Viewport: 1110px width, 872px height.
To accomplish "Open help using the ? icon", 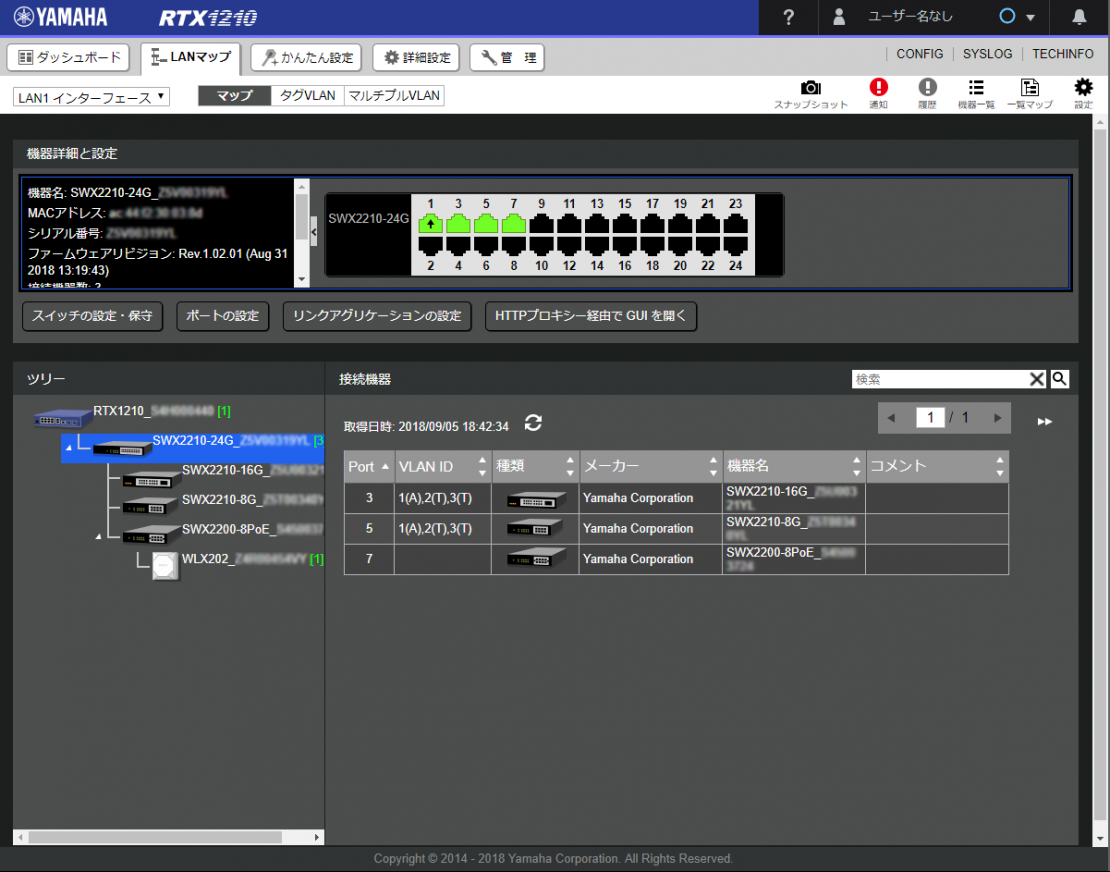I will tap(787, 17).
